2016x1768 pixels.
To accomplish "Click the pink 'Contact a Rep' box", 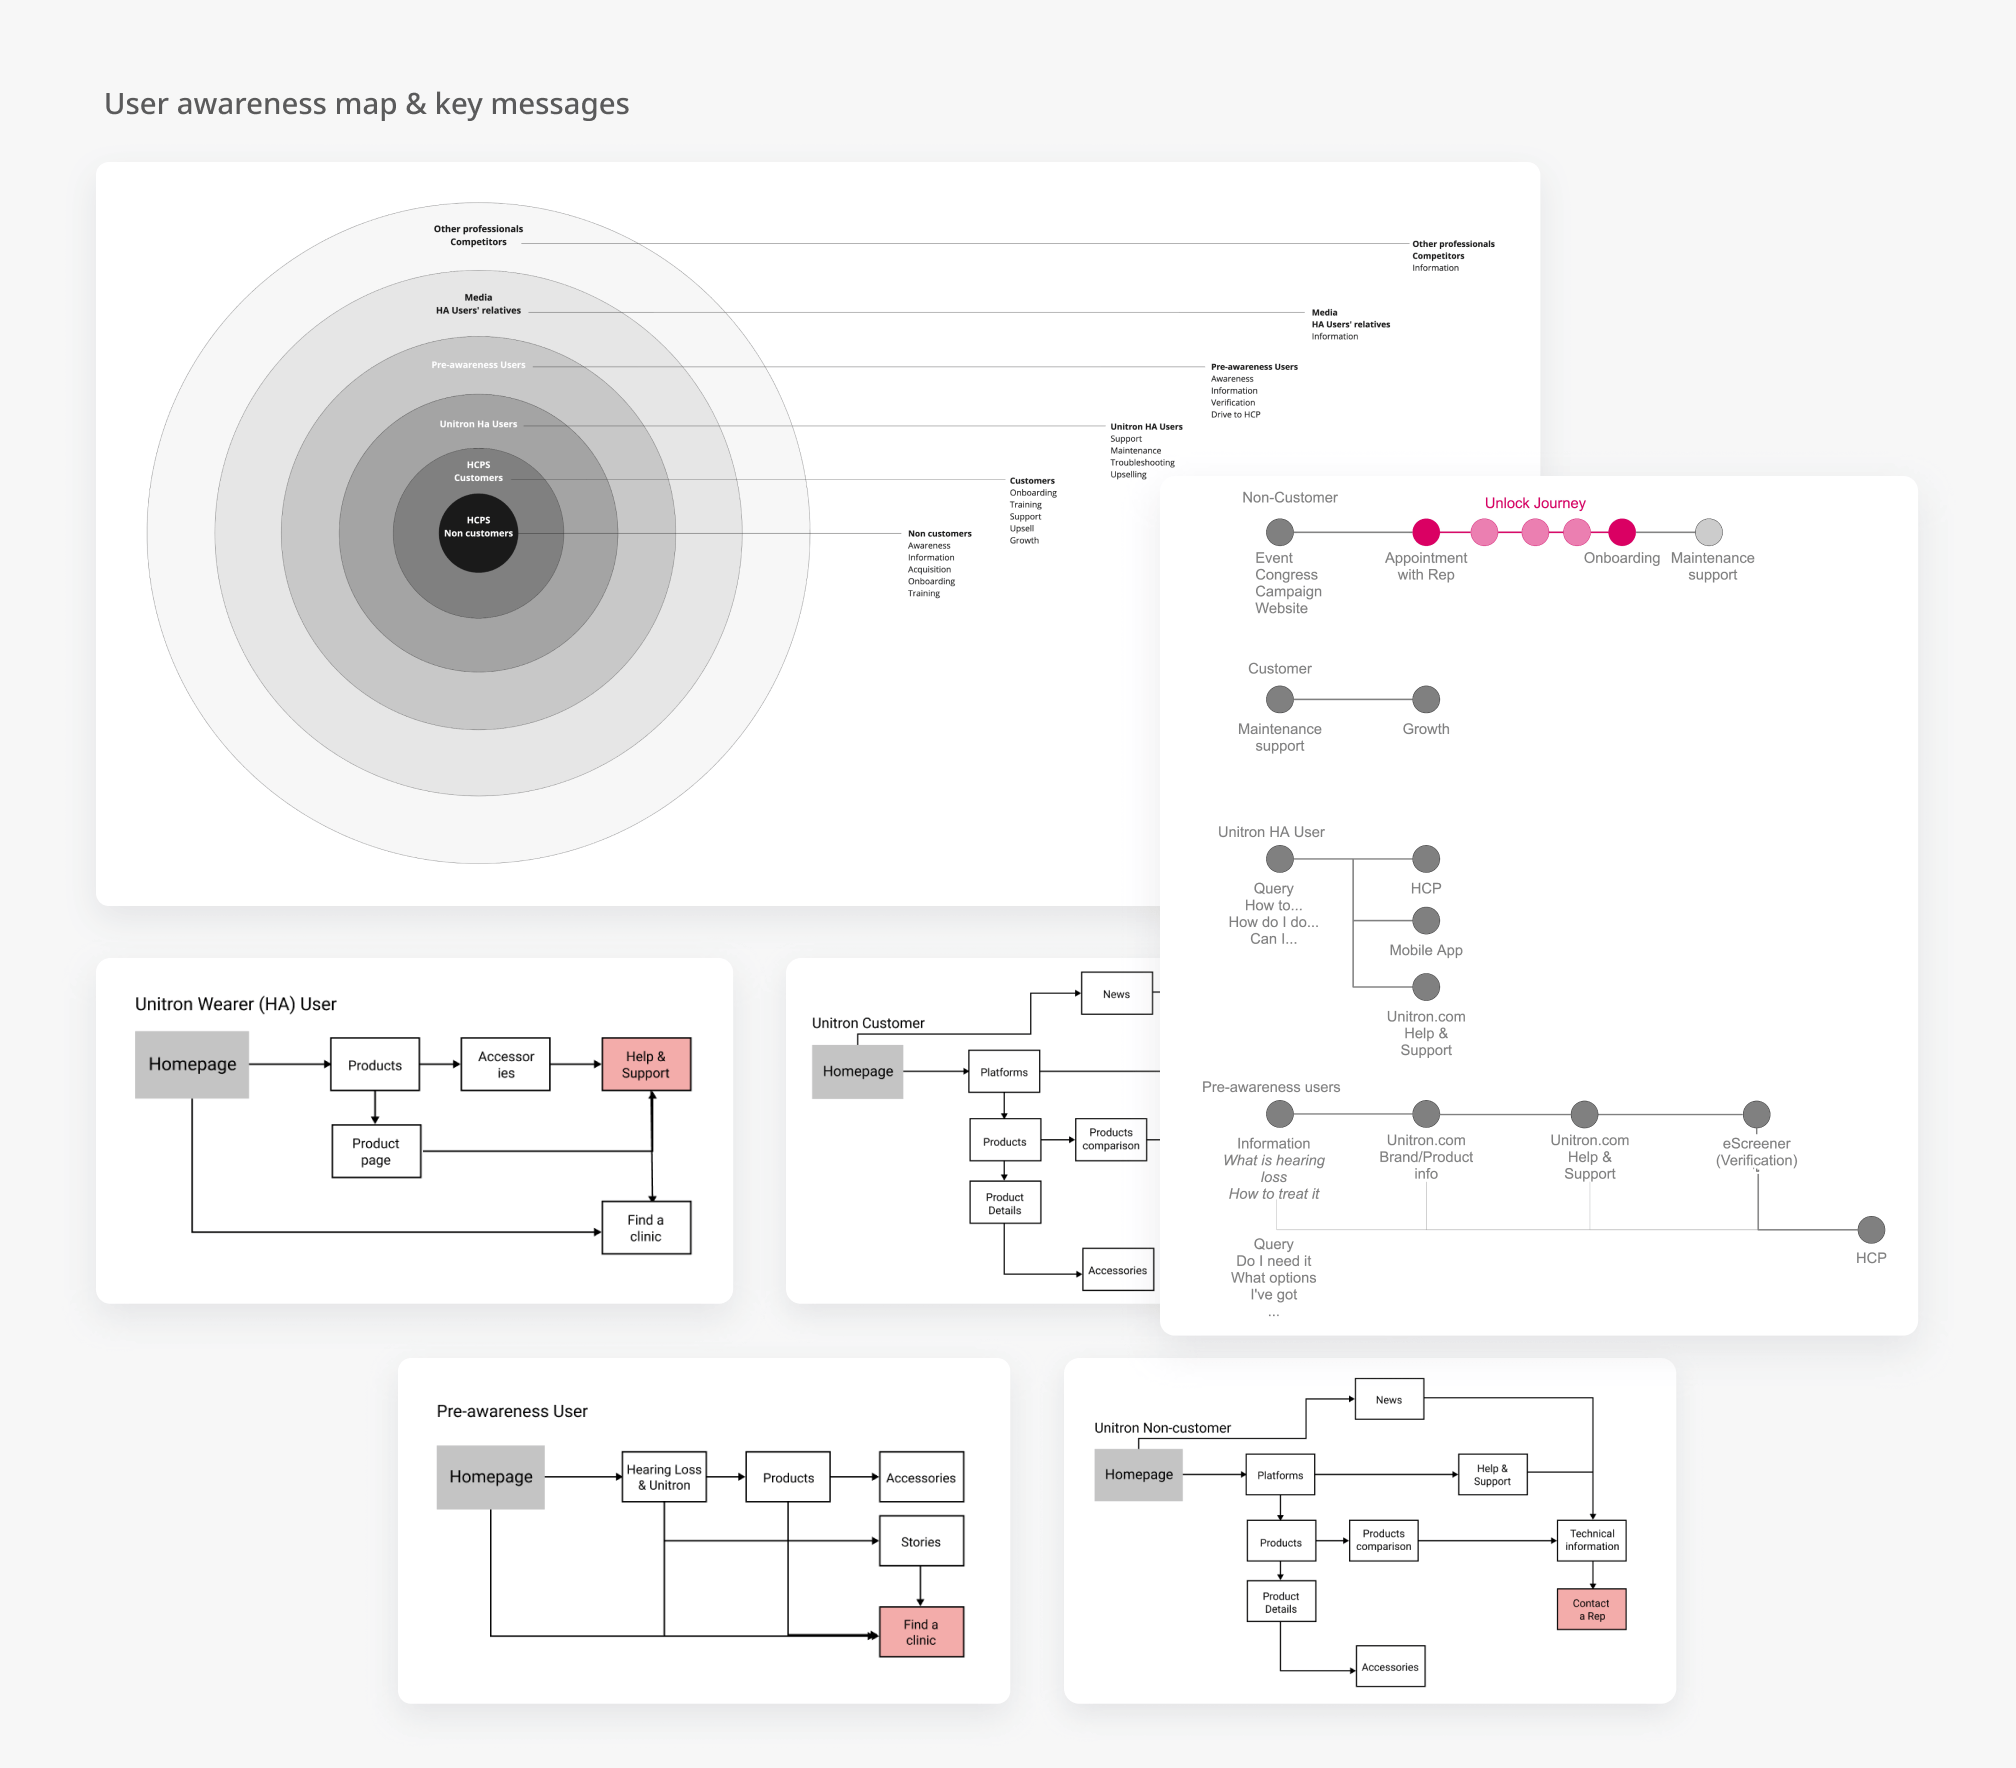I will 1592,1609.
